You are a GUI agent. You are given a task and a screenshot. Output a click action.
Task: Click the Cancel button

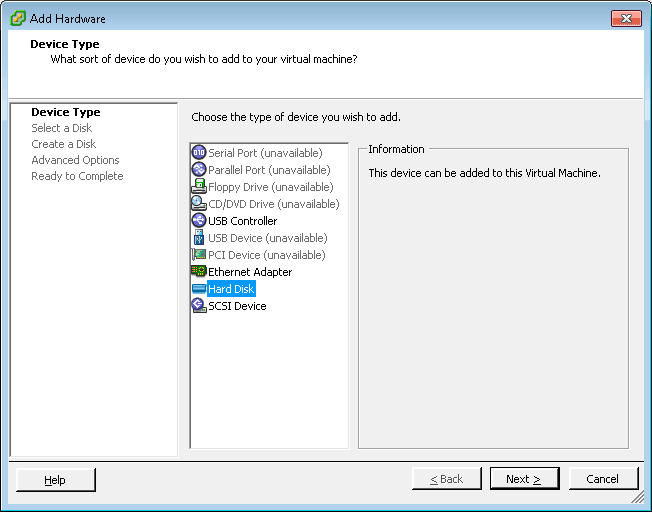click(603, 479)
